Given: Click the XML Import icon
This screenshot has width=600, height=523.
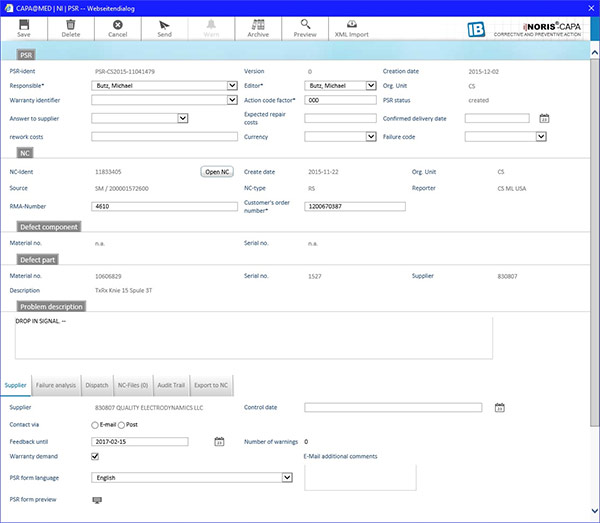Looking at the screenshot, I should [352, 24].
